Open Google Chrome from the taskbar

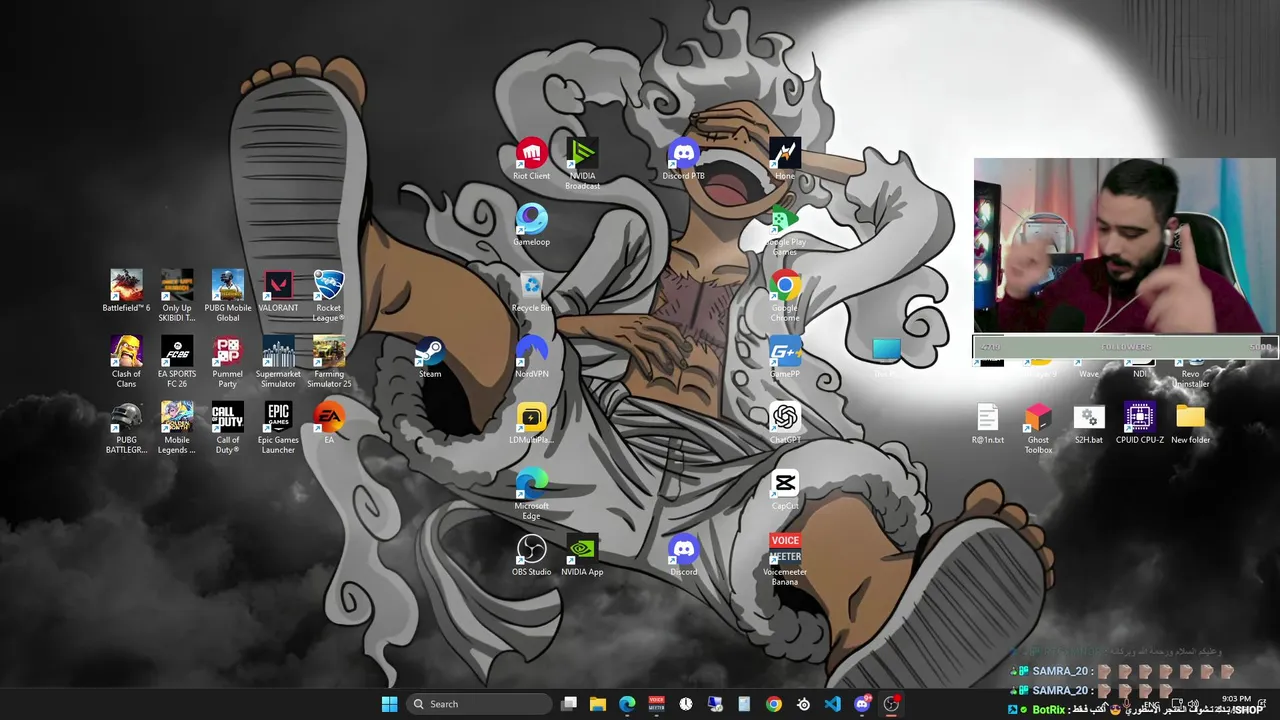tap(774, 704)
